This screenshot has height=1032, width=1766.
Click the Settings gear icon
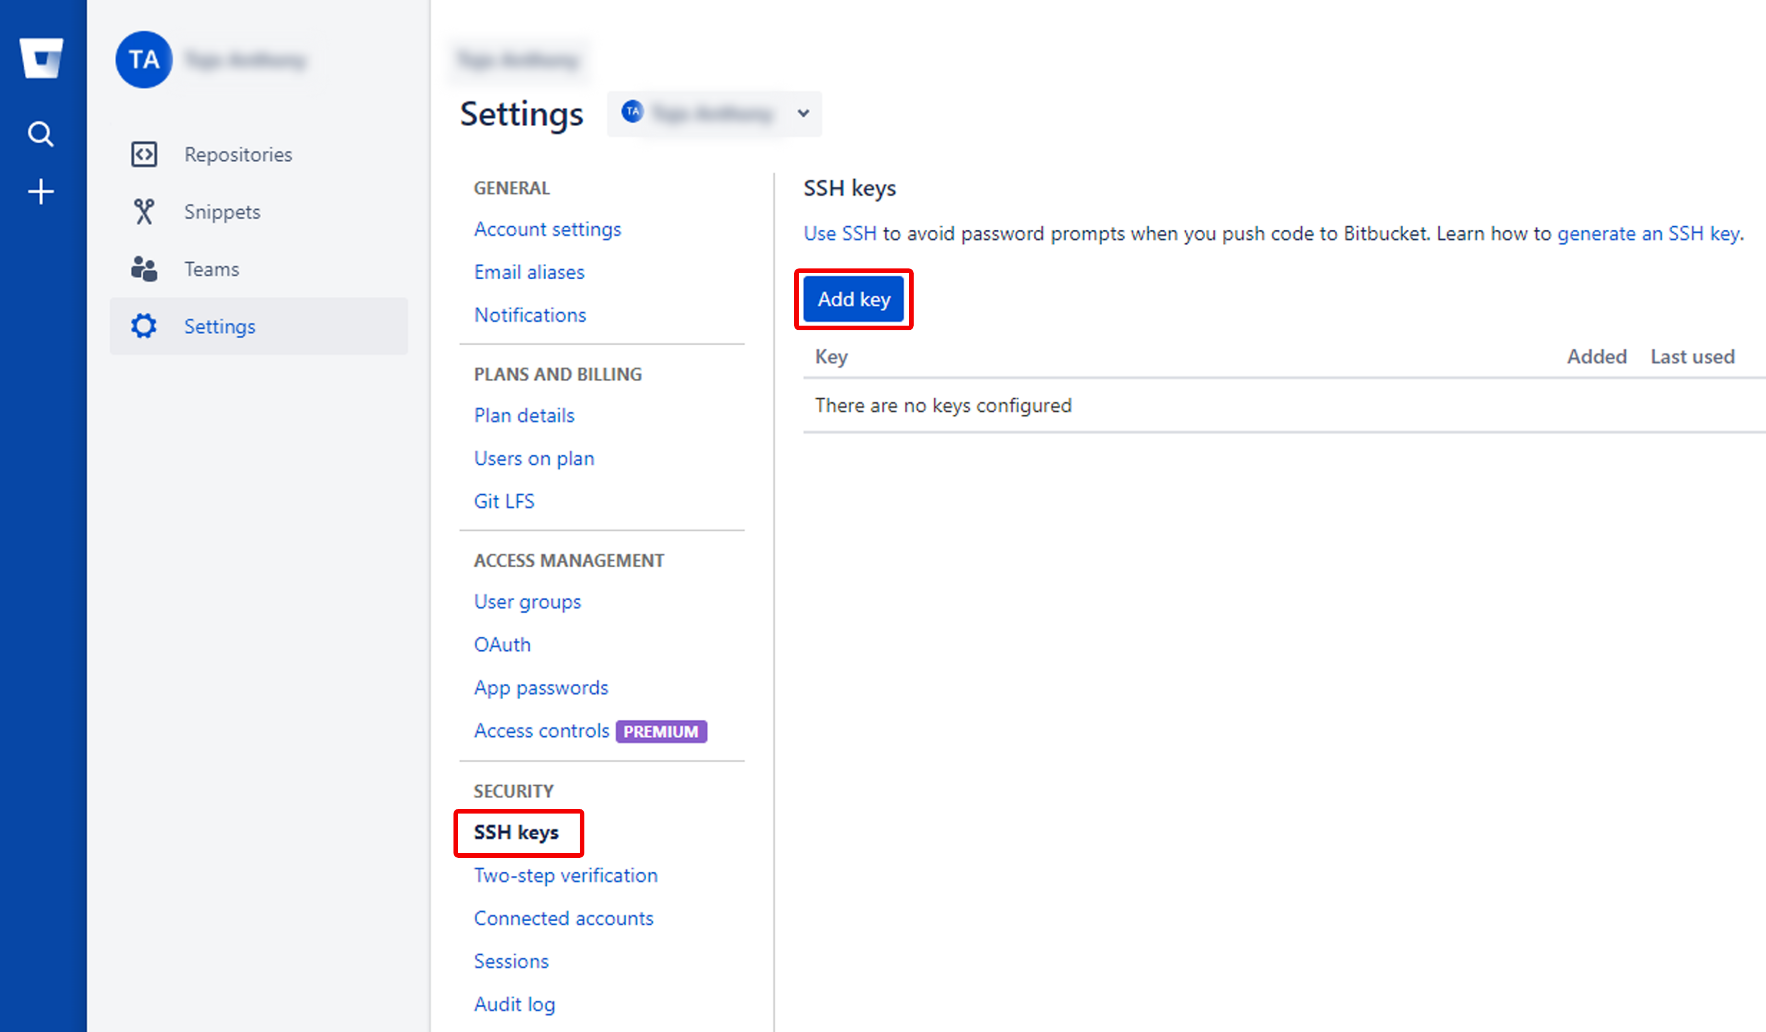(x=144, y=326)
